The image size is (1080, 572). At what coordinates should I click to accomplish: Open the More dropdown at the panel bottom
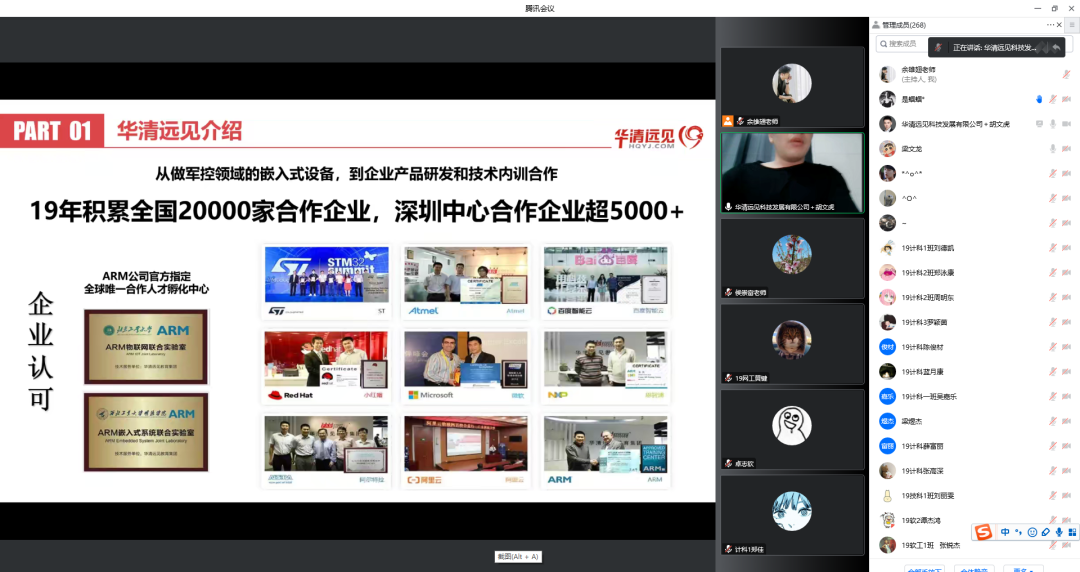(1024, 569)
